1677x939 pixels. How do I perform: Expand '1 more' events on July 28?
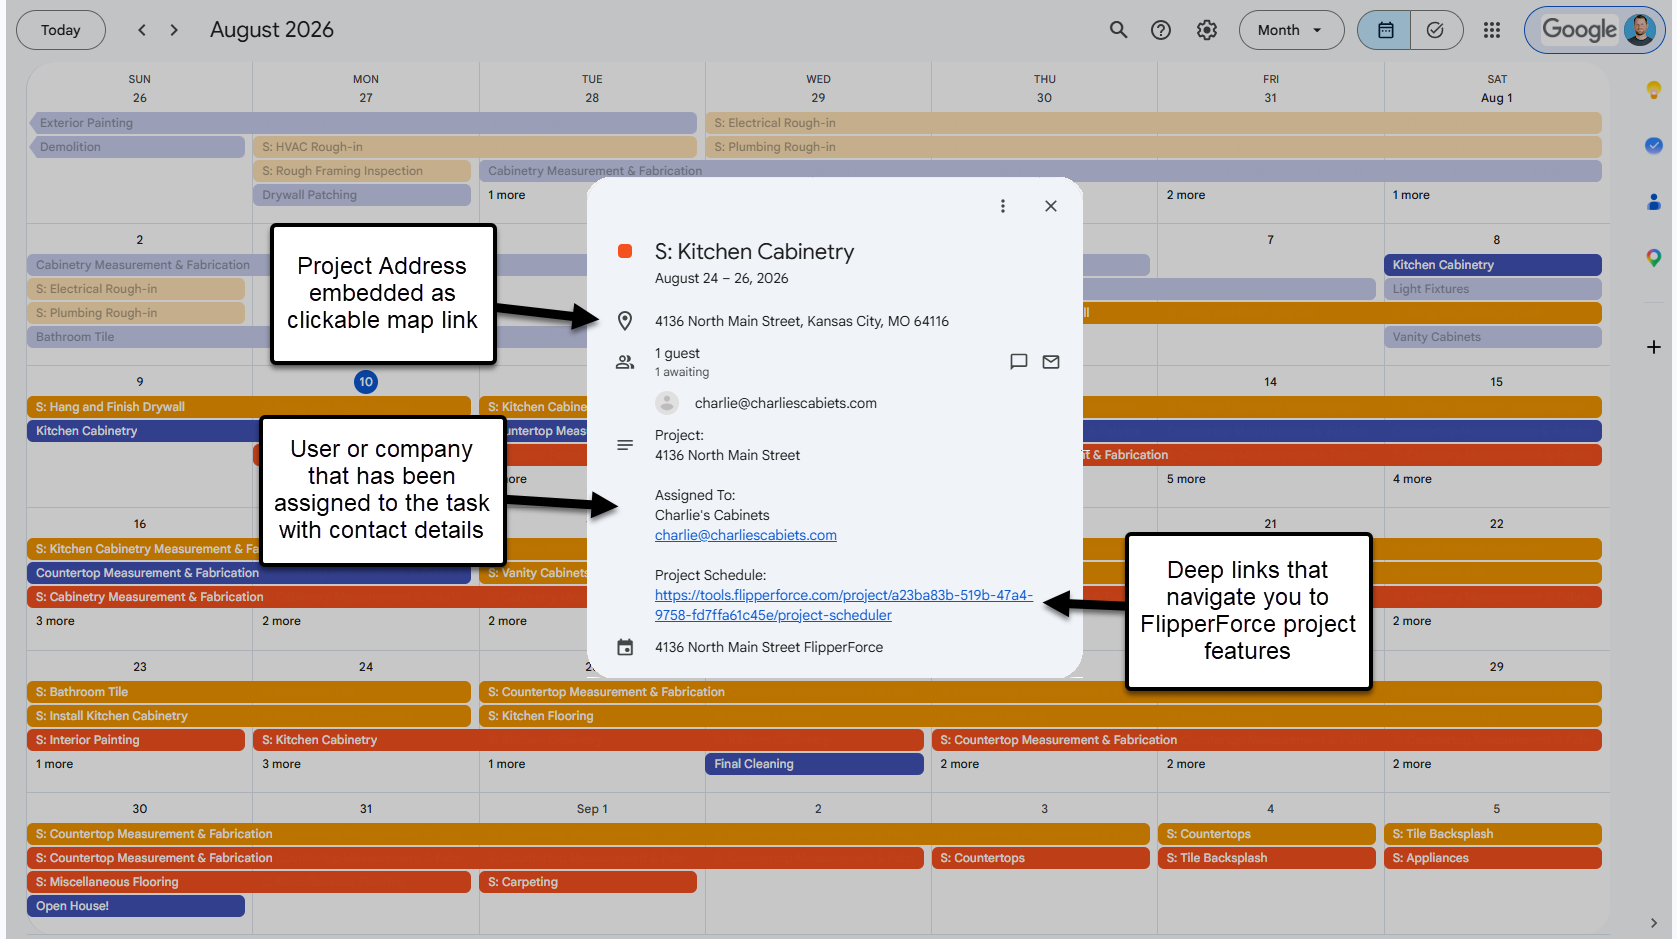click(x=507, y=195)
